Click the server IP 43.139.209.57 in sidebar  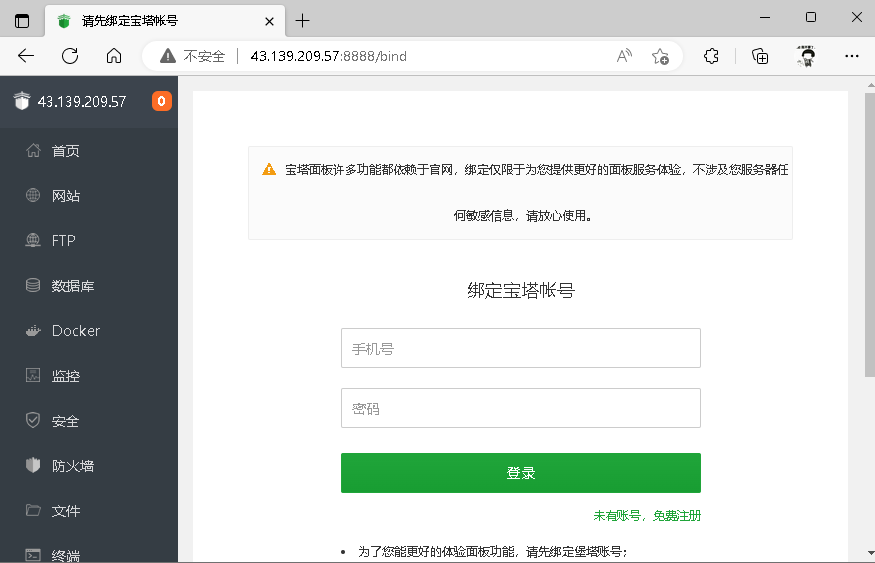[x=82, y=102]
